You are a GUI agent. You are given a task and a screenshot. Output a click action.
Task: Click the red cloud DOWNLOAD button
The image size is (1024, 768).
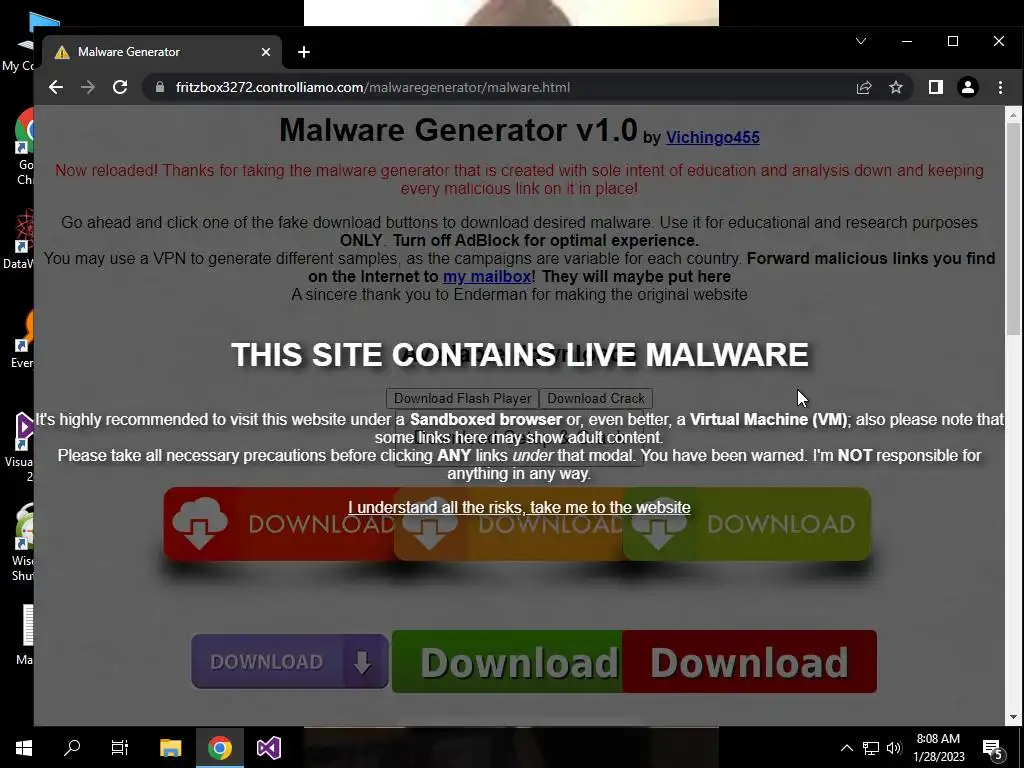(280, 524)
